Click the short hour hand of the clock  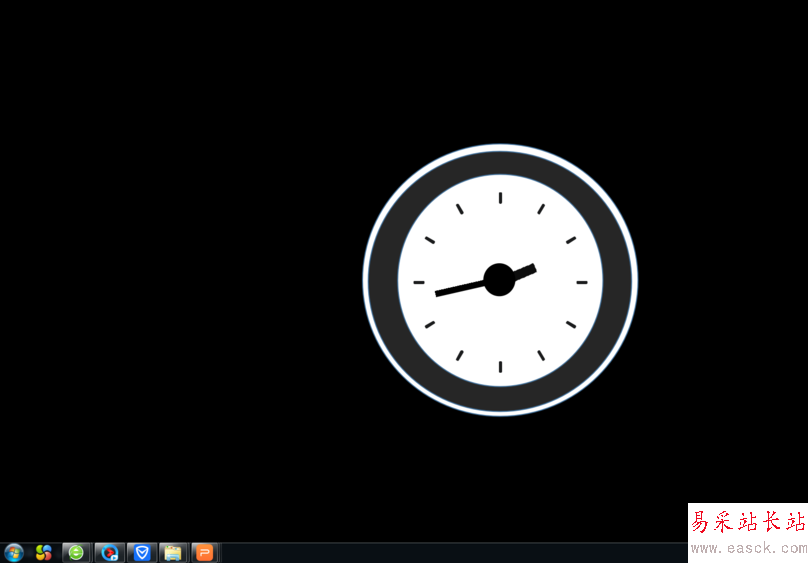(x=525, y=271)
